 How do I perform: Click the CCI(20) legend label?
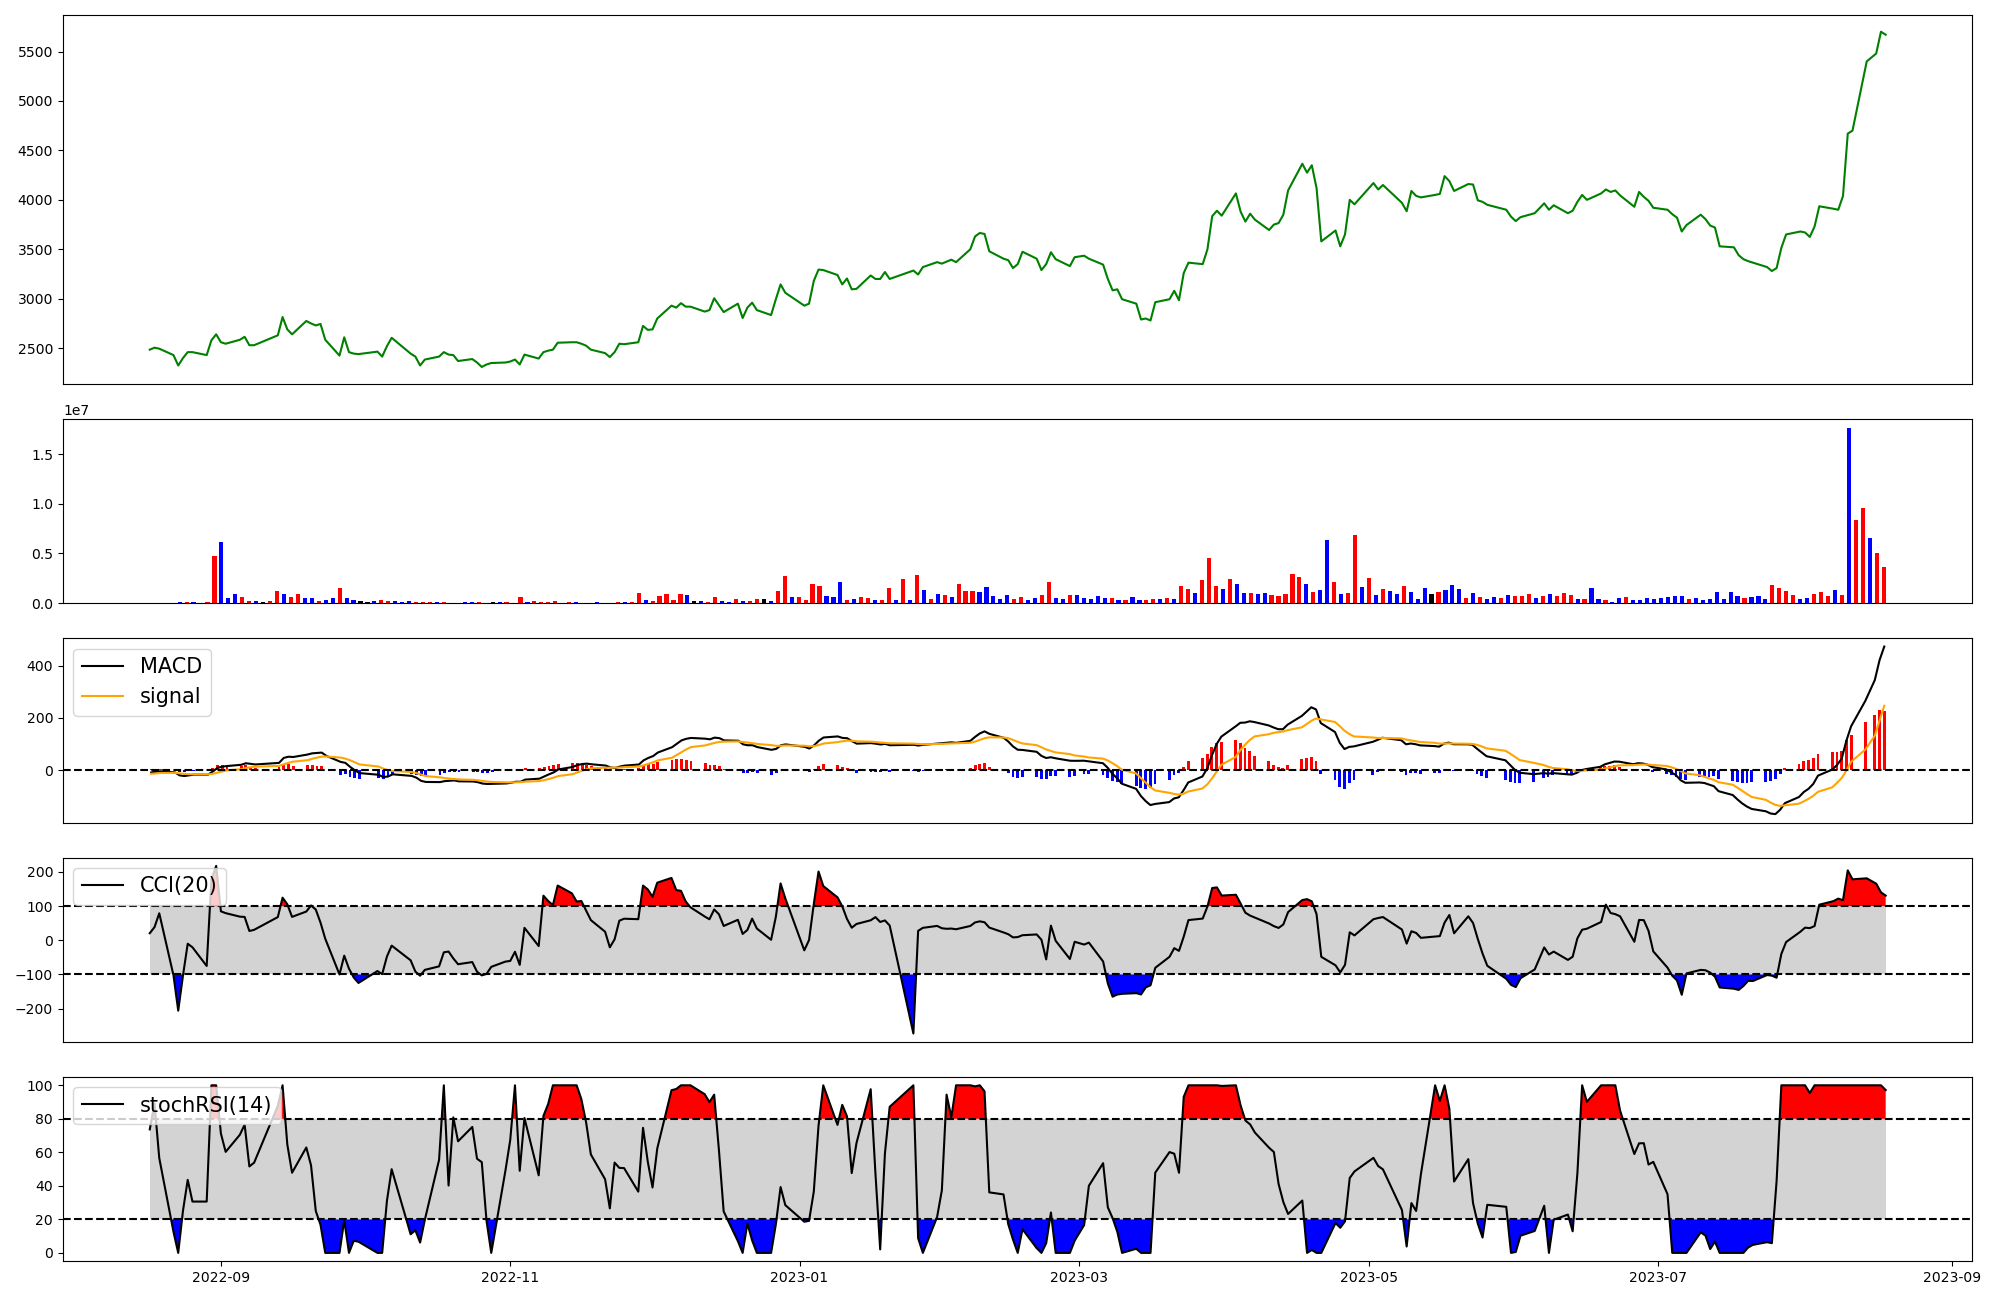[178, 885]
